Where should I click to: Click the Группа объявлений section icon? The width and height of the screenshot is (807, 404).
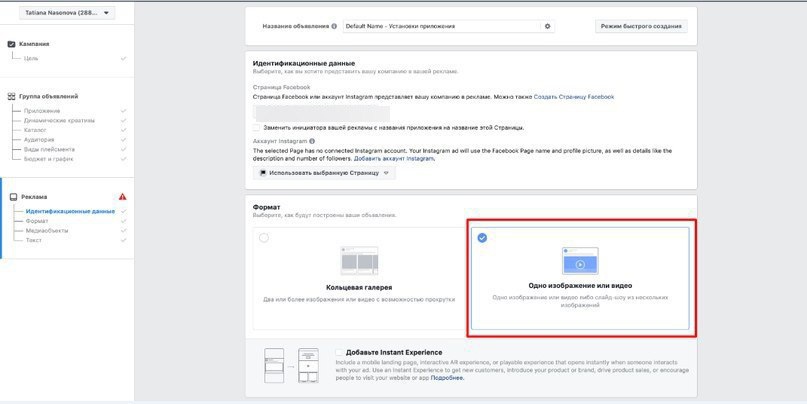click(11, 96)
